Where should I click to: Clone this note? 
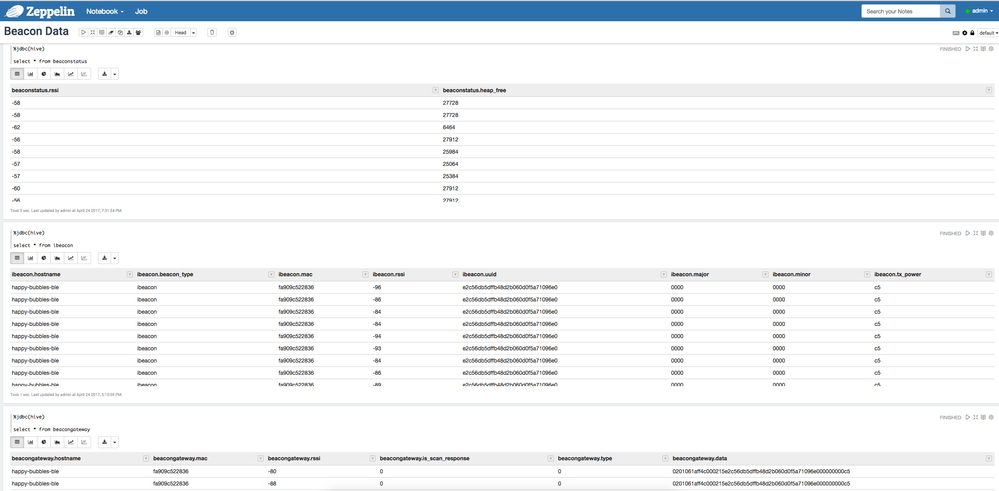(x=120, y=32)
